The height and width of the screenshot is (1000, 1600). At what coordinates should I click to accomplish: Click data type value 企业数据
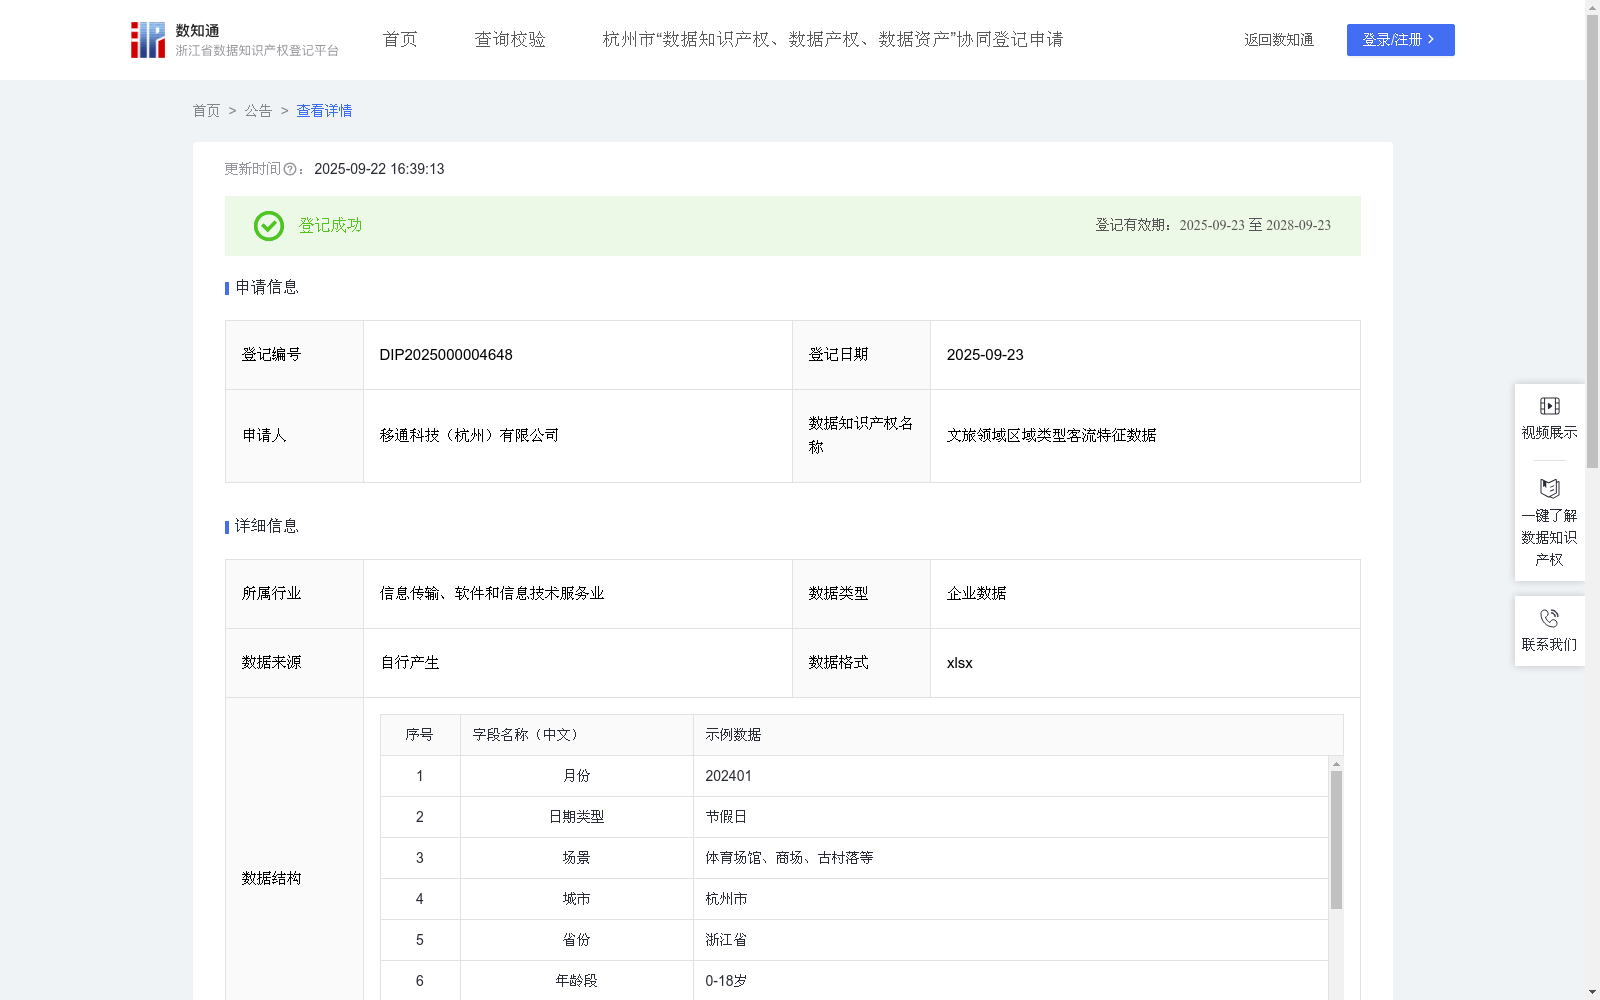click(x=976, y=594)
